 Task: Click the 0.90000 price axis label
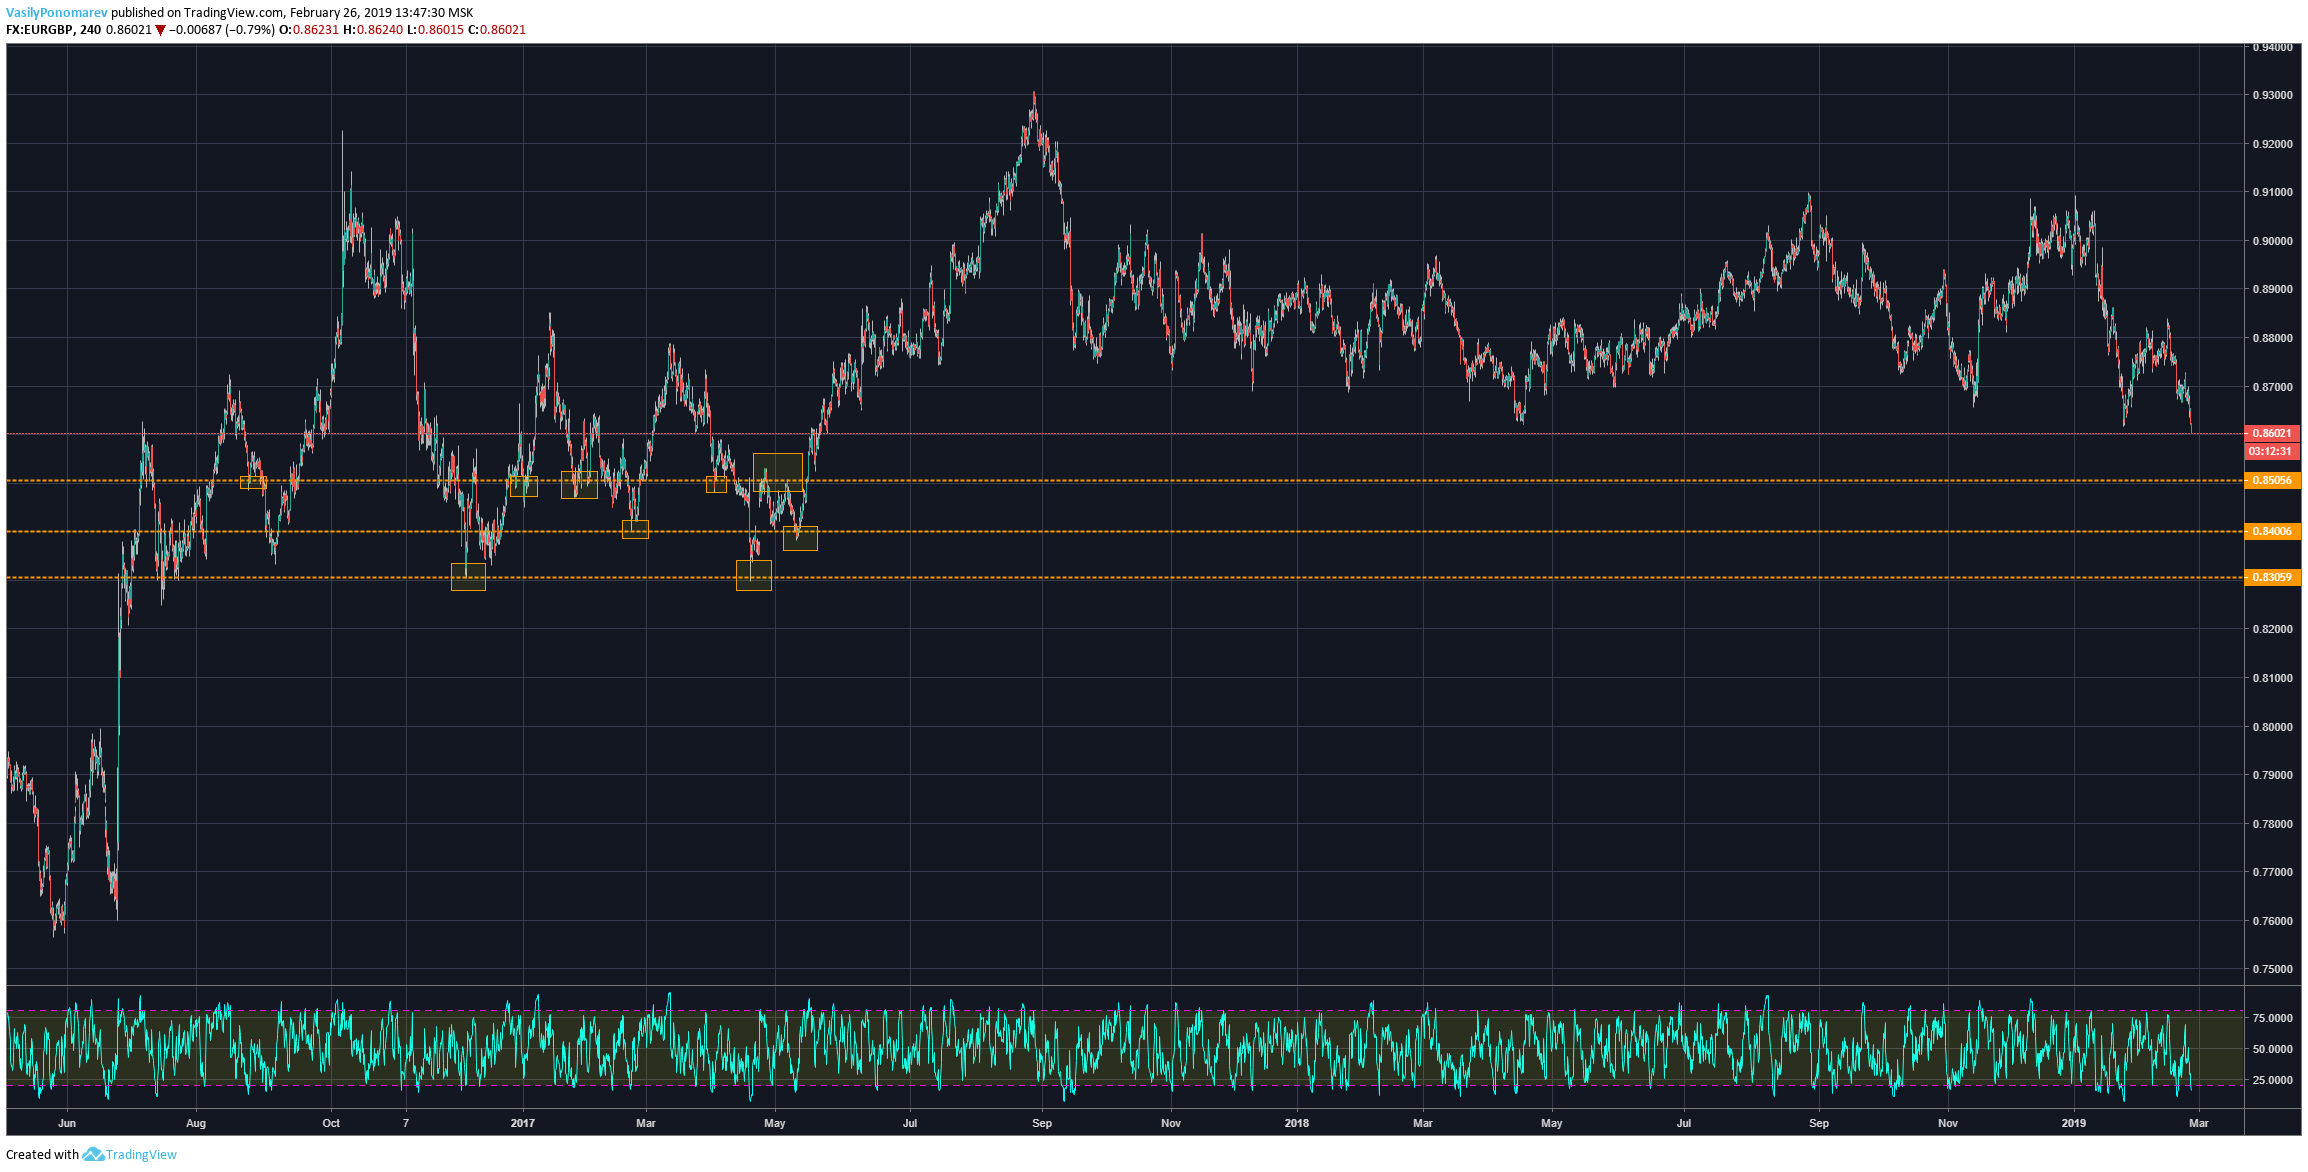pyautogui.click(x=2272, y=241)
